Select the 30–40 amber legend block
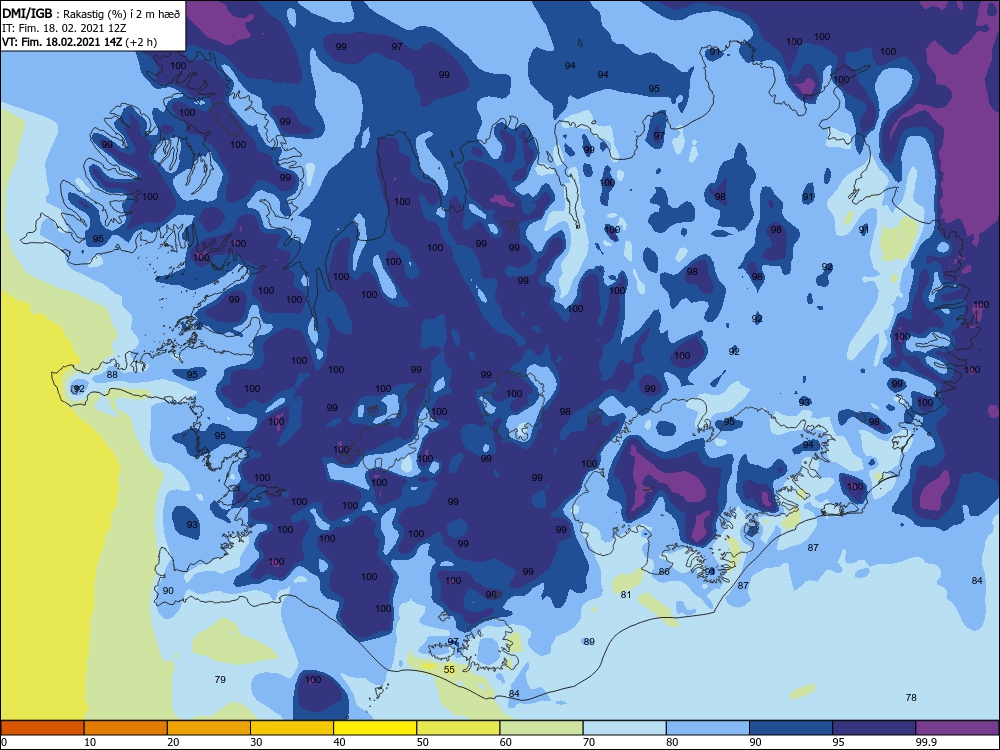The height and width of the screenshot is (750, 1000). click(292, 728)
